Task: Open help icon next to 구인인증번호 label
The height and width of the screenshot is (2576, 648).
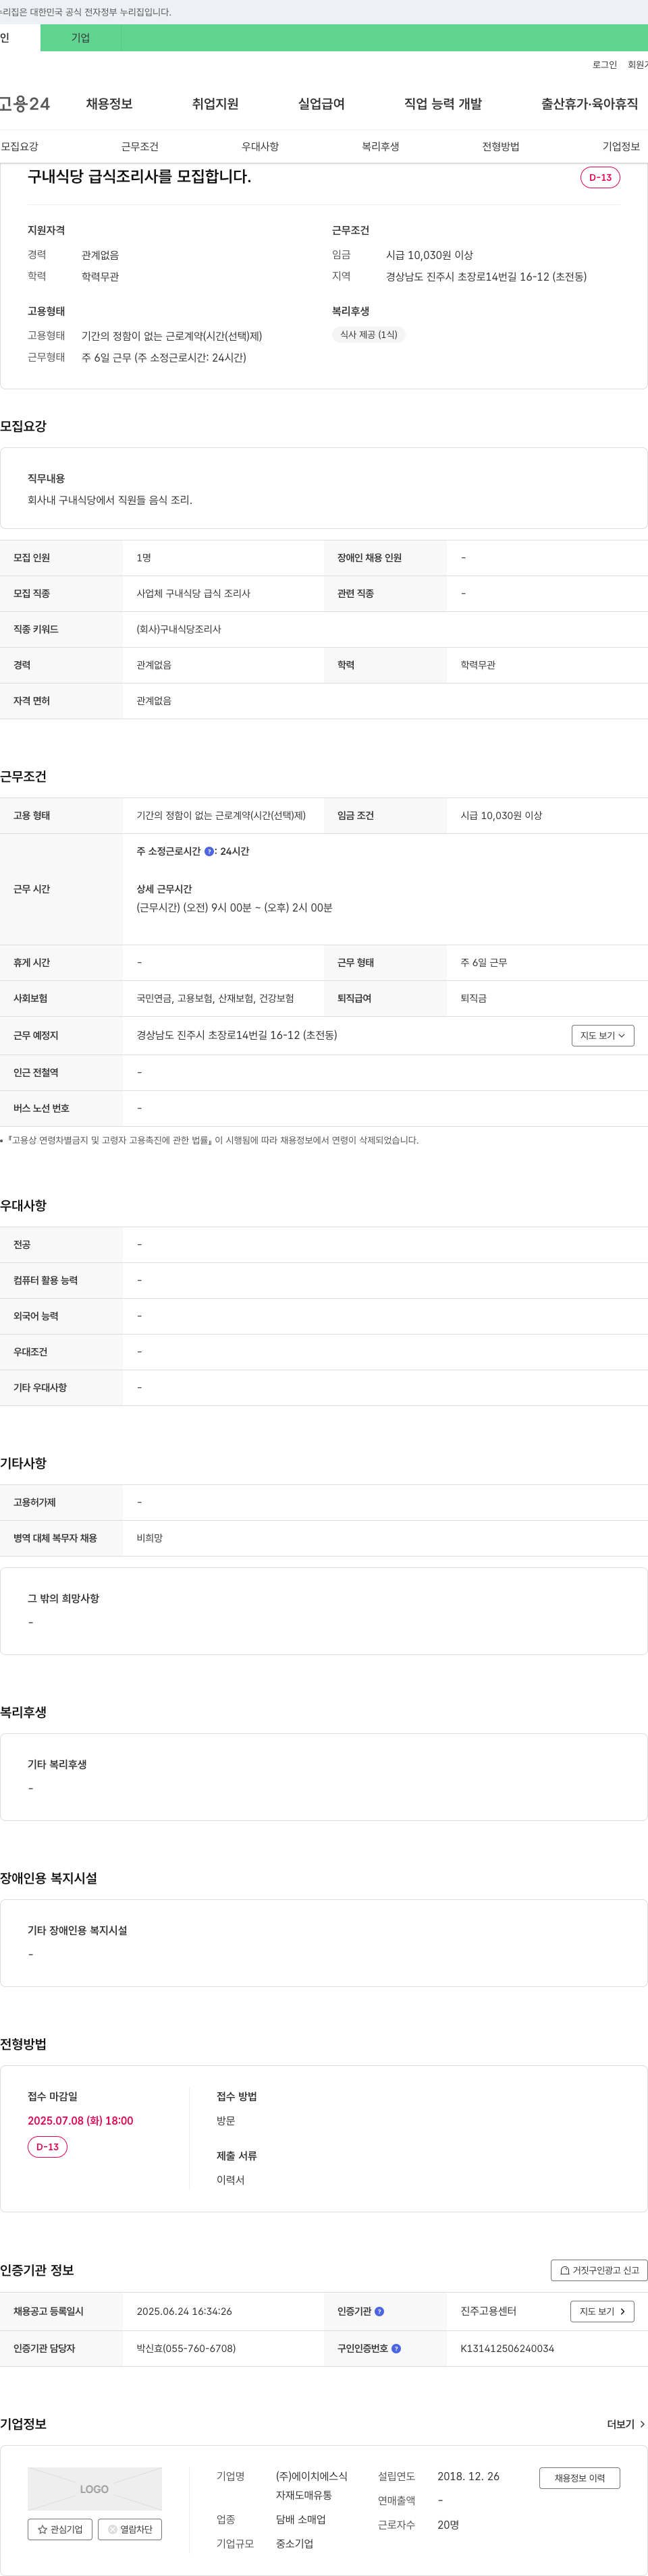Action: click(x=396, y=2348)
